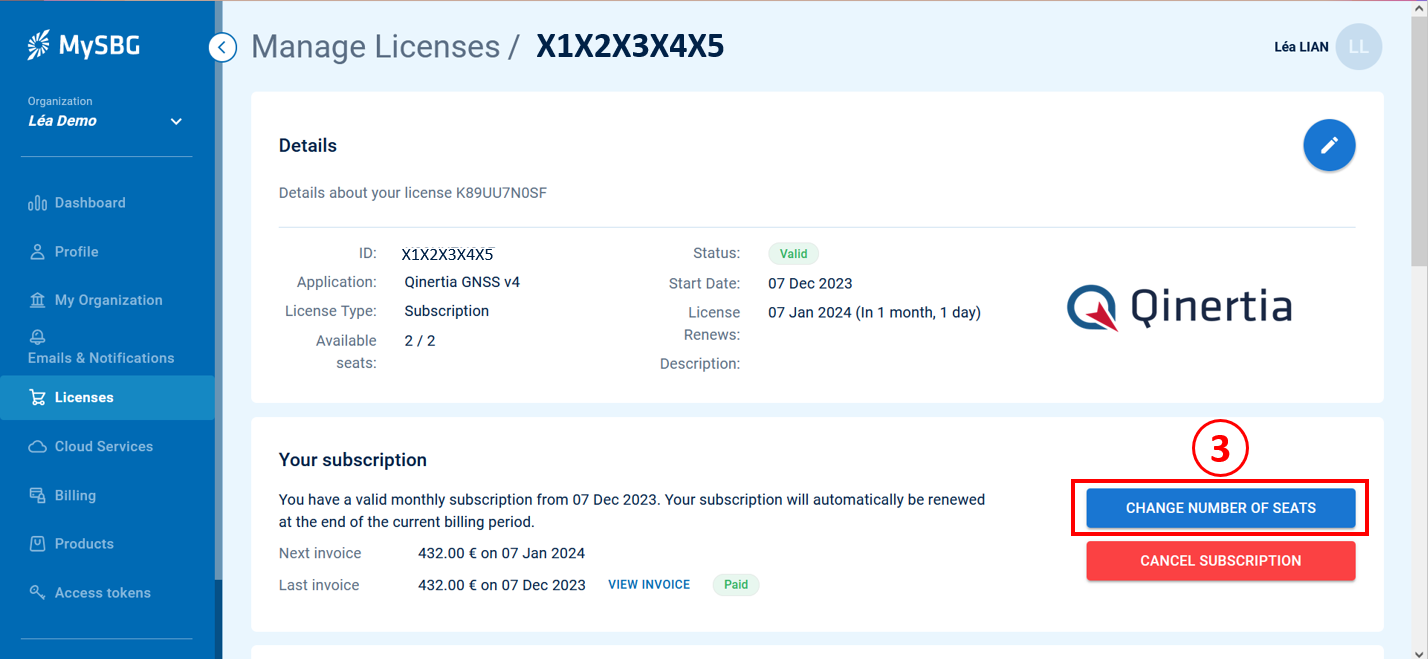Click the Products box icon
This screenshot has width=1428, height=659.
point(38,544)
